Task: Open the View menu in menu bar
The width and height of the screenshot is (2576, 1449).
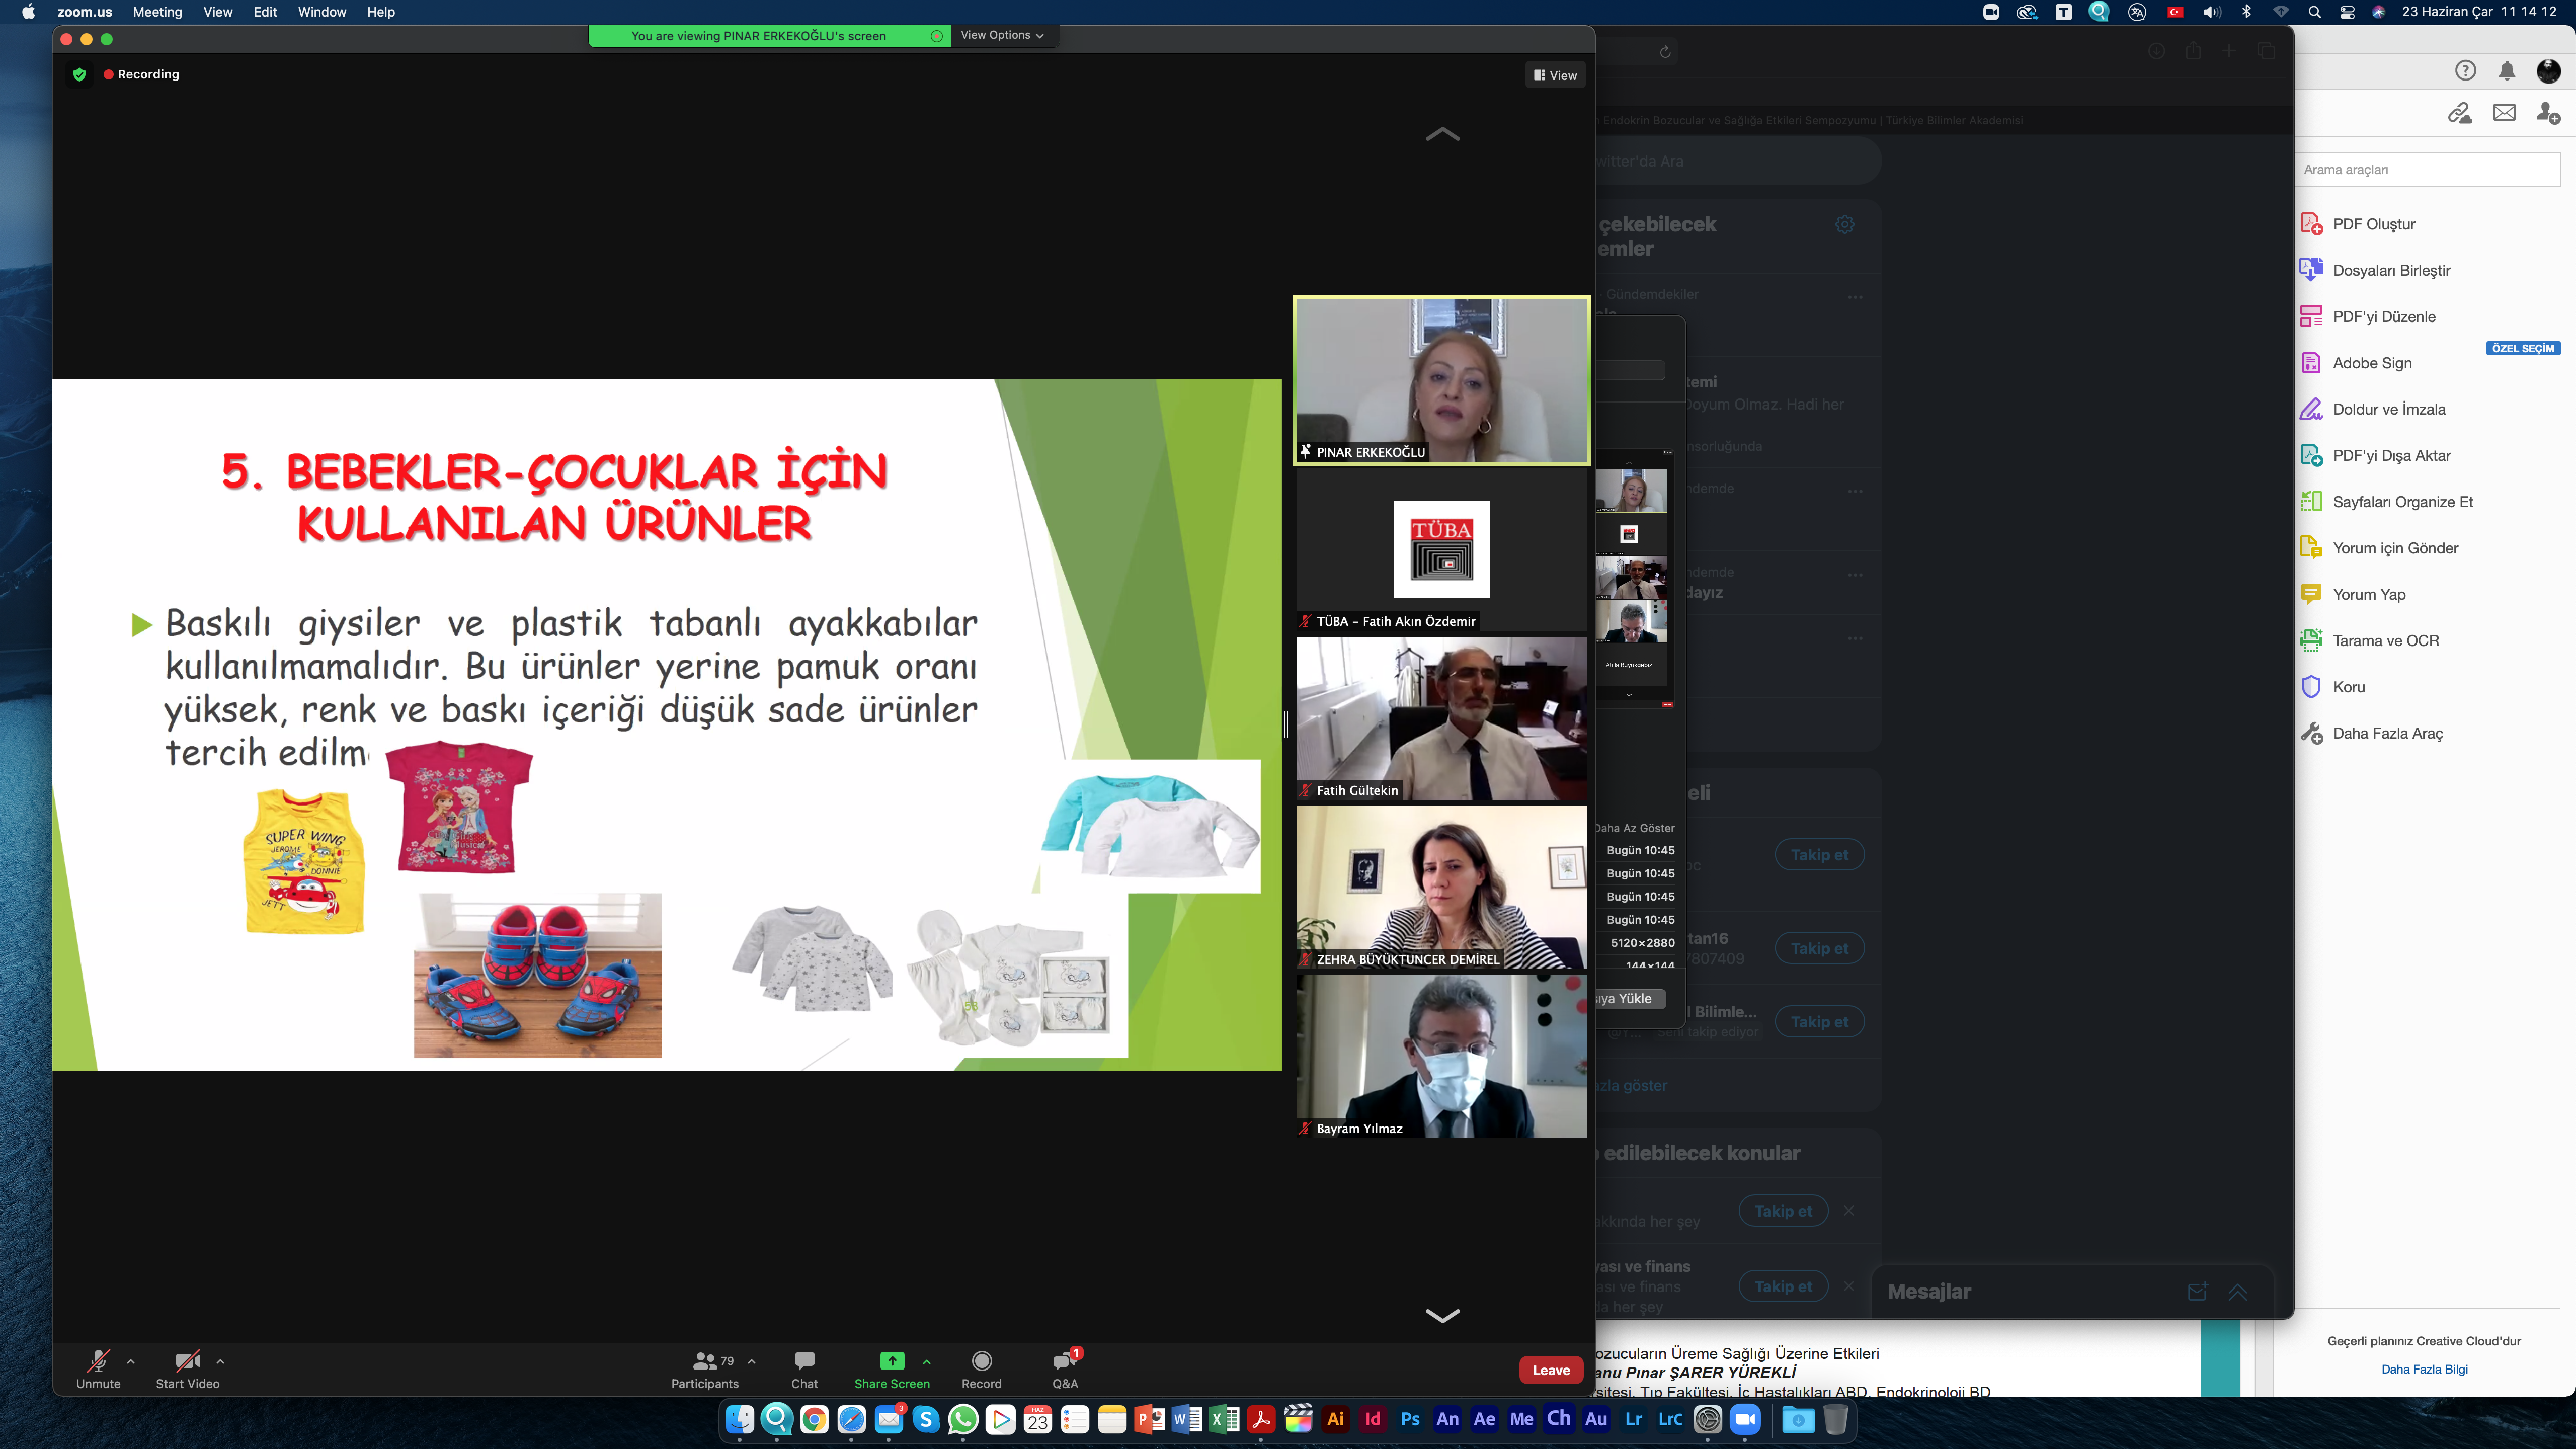Action: tap(217, 12)
